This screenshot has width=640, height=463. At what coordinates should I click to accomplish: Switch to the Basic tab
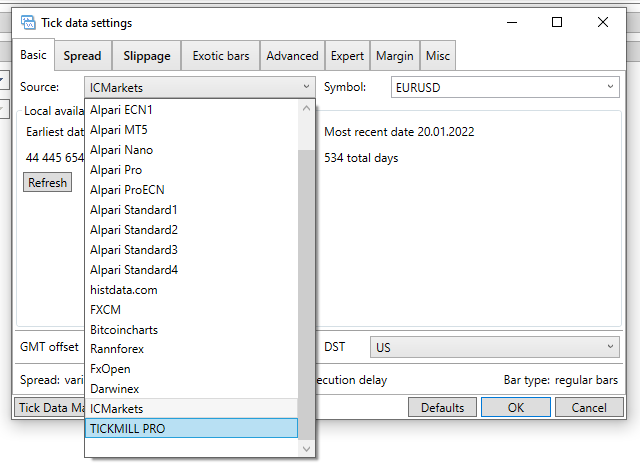[33, 55]
